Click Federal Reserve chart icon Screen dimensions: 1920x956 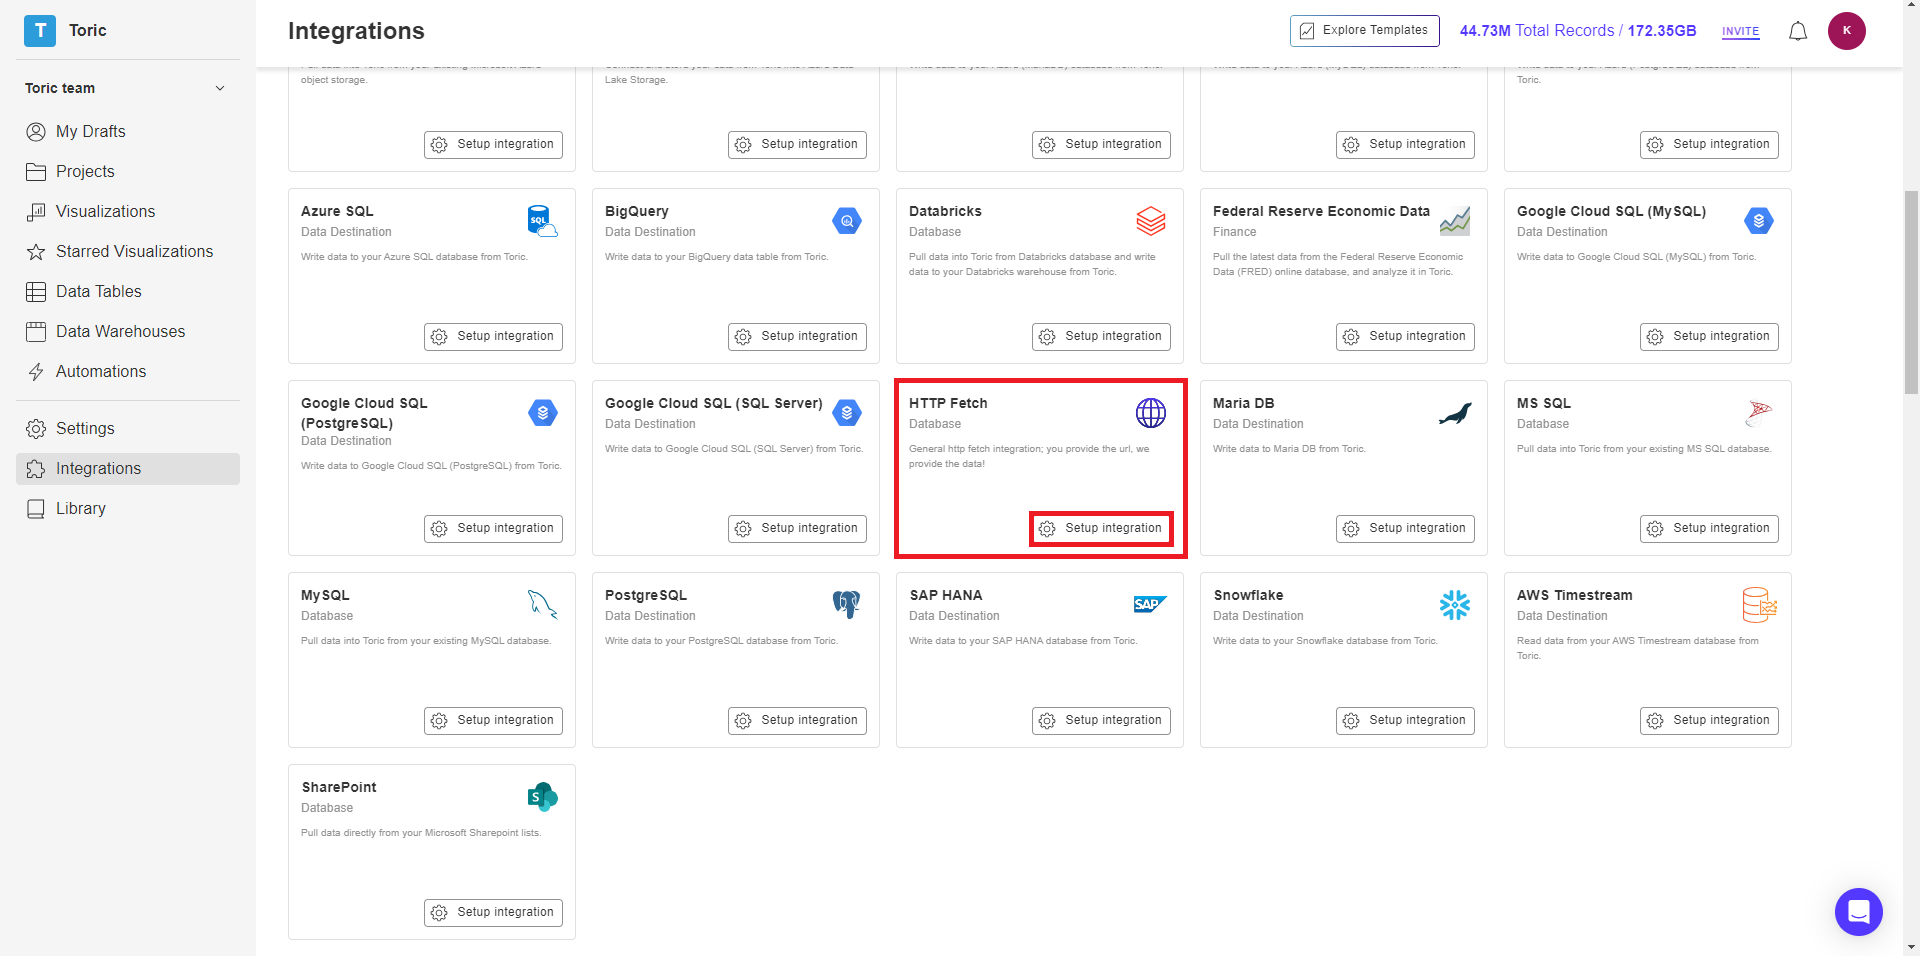pos(1454,221)
